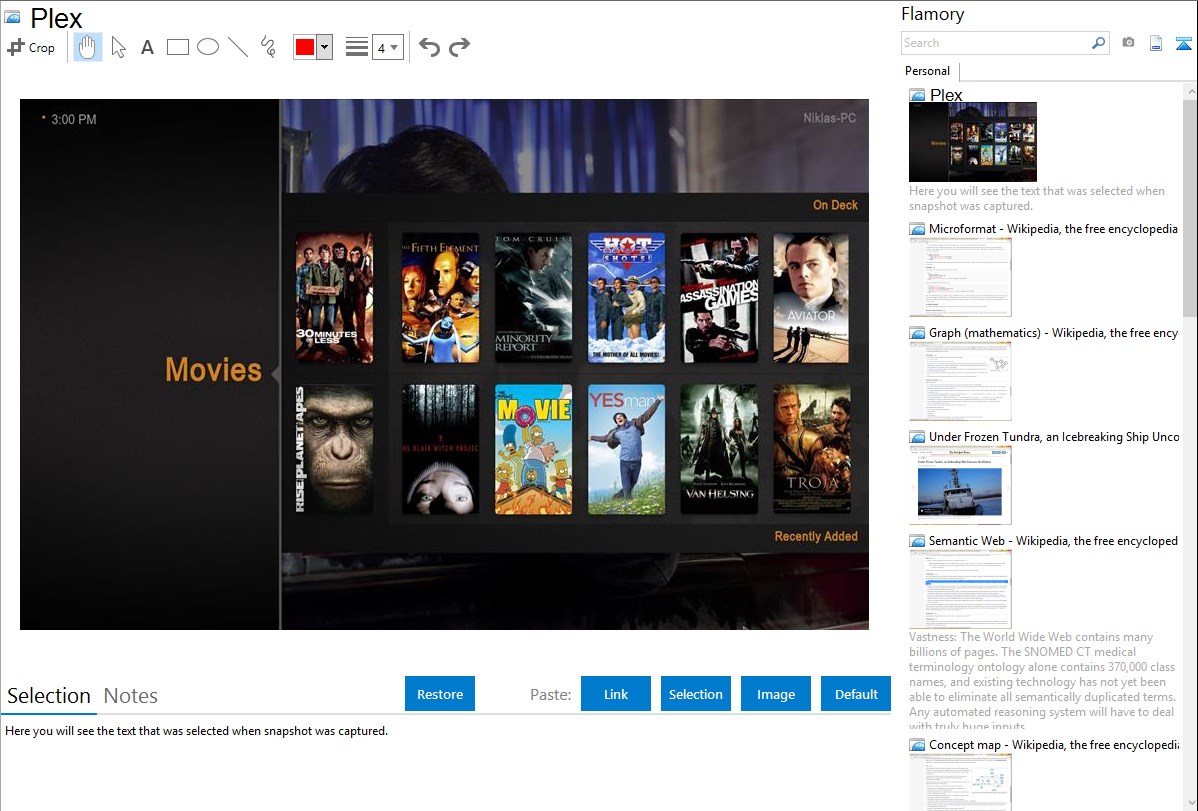Click the Semantic Web - Wikipedia title
This screenshot has height=811, width=1198.
tap(1053, 540)
